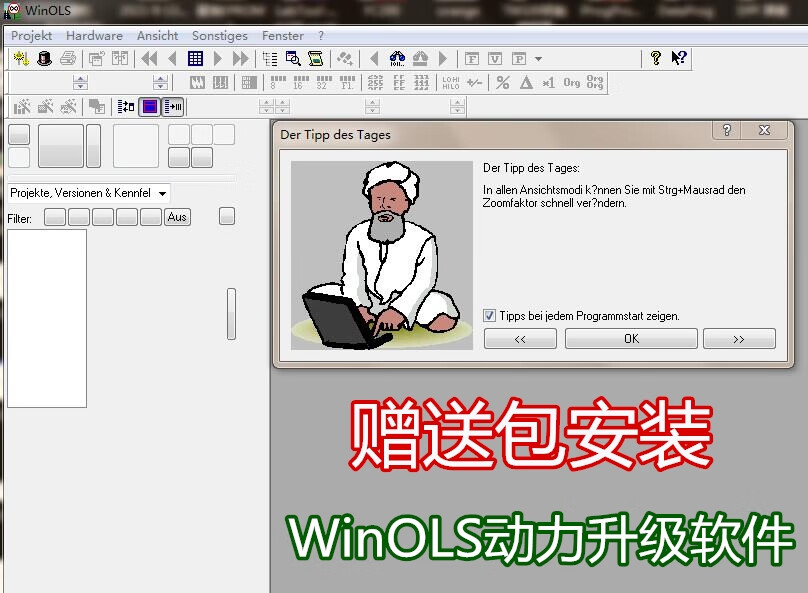Select the blue table grid view icon

[x=195, y=59]
